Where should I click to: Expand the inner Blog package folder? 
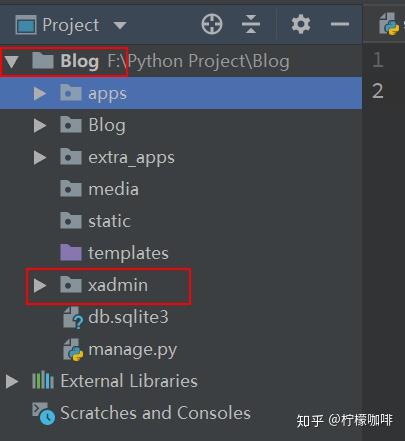[40, 126]
